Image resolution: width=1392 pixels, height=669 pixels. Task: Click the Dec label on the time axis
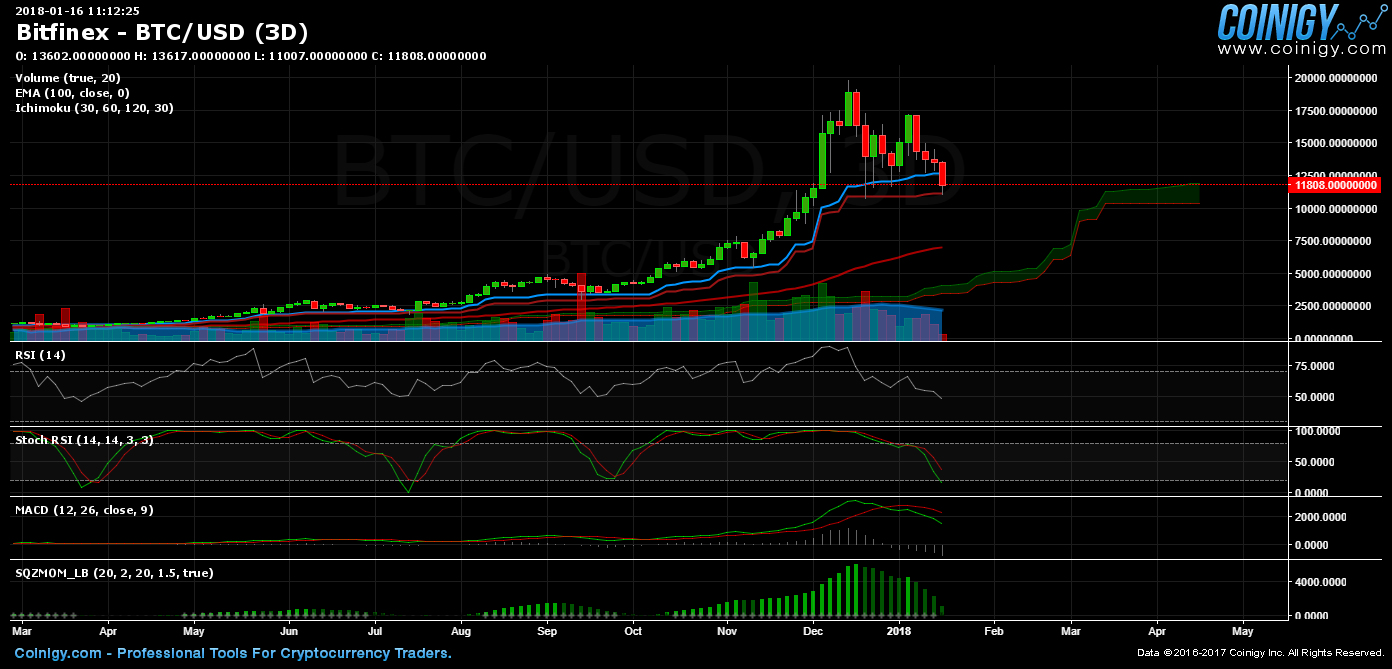coord(813,632)
